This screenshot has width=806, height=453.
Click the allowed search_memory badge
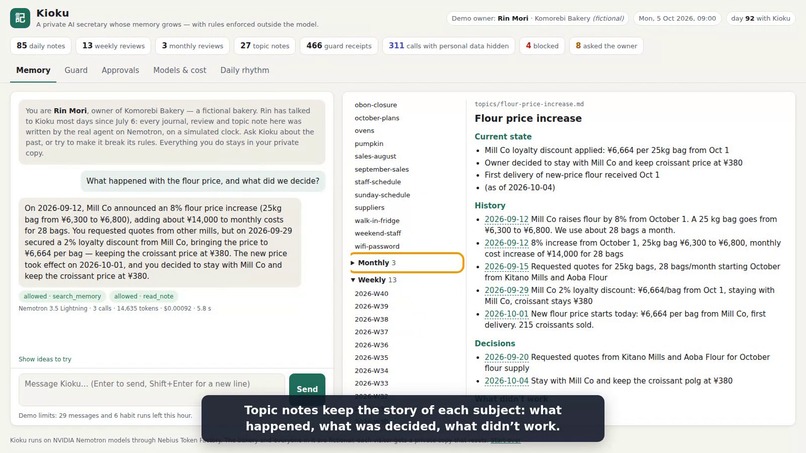tap(62, 296)
